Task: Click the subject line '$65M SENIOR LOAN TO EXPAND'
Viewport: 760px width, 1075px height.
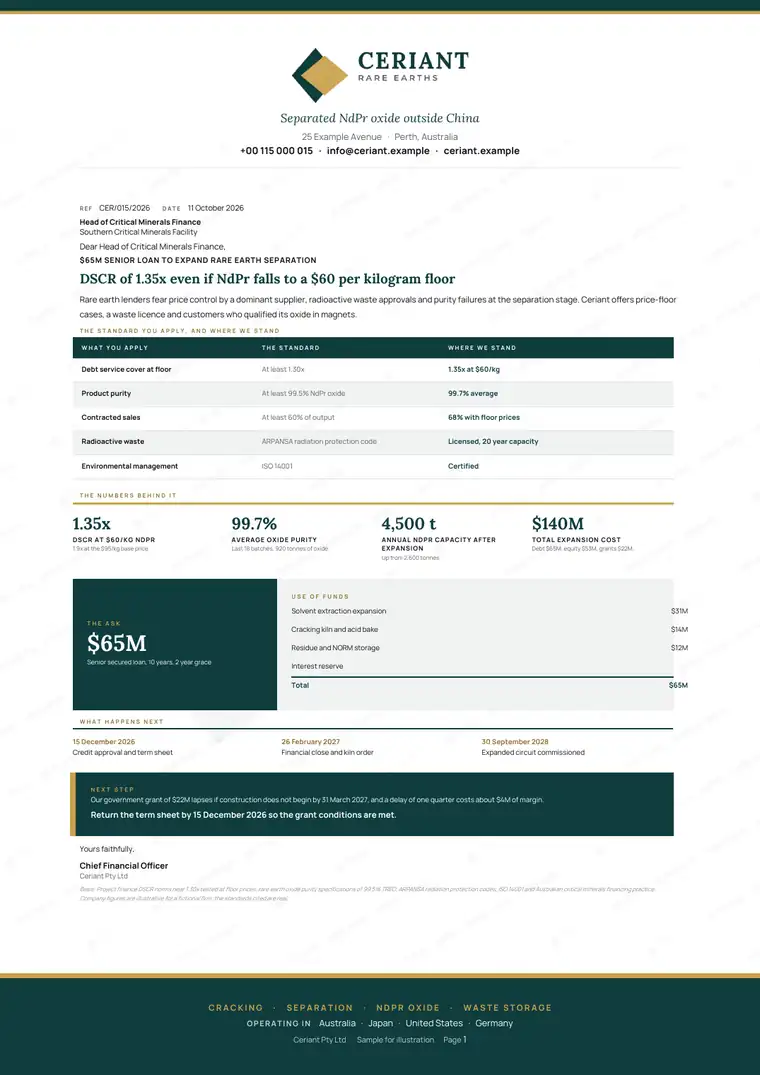Action: [x=198, y=261]
